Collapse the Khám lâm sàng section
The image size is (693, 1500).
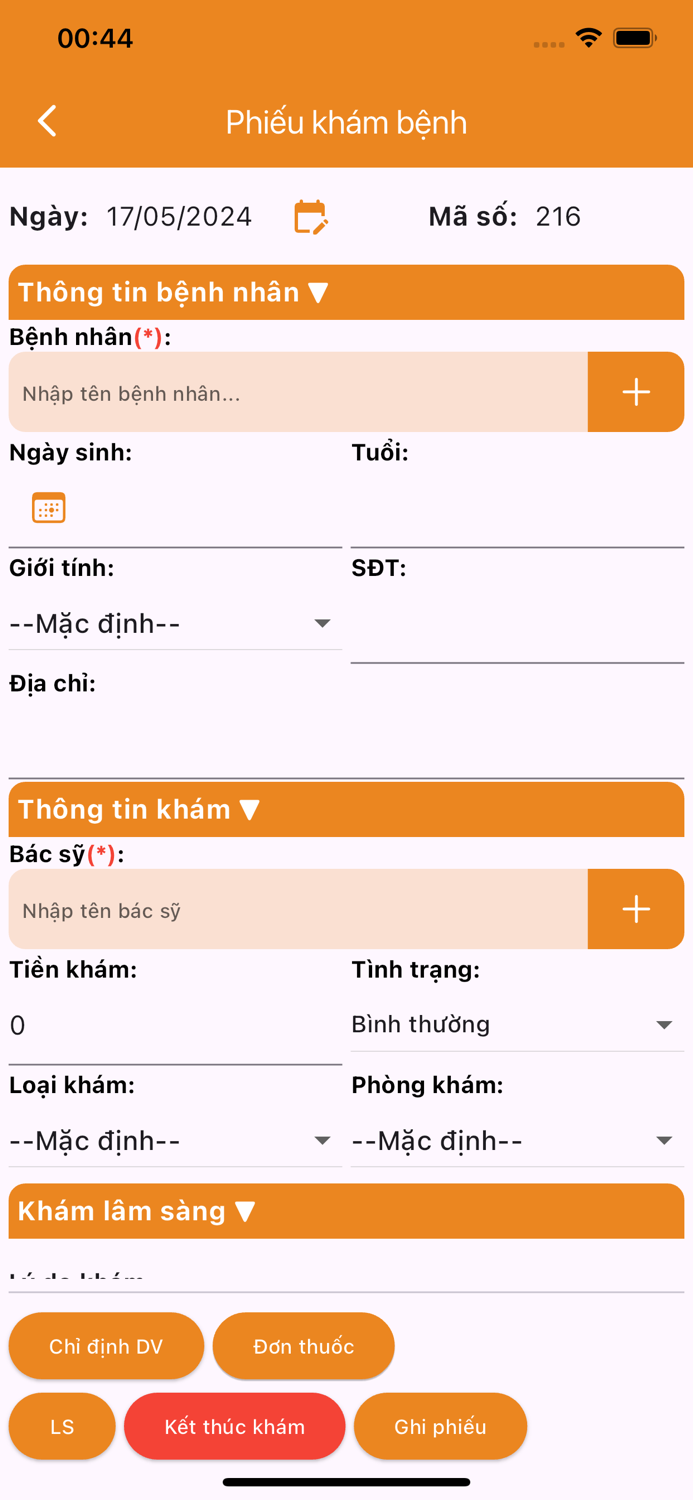[243, 1211]
